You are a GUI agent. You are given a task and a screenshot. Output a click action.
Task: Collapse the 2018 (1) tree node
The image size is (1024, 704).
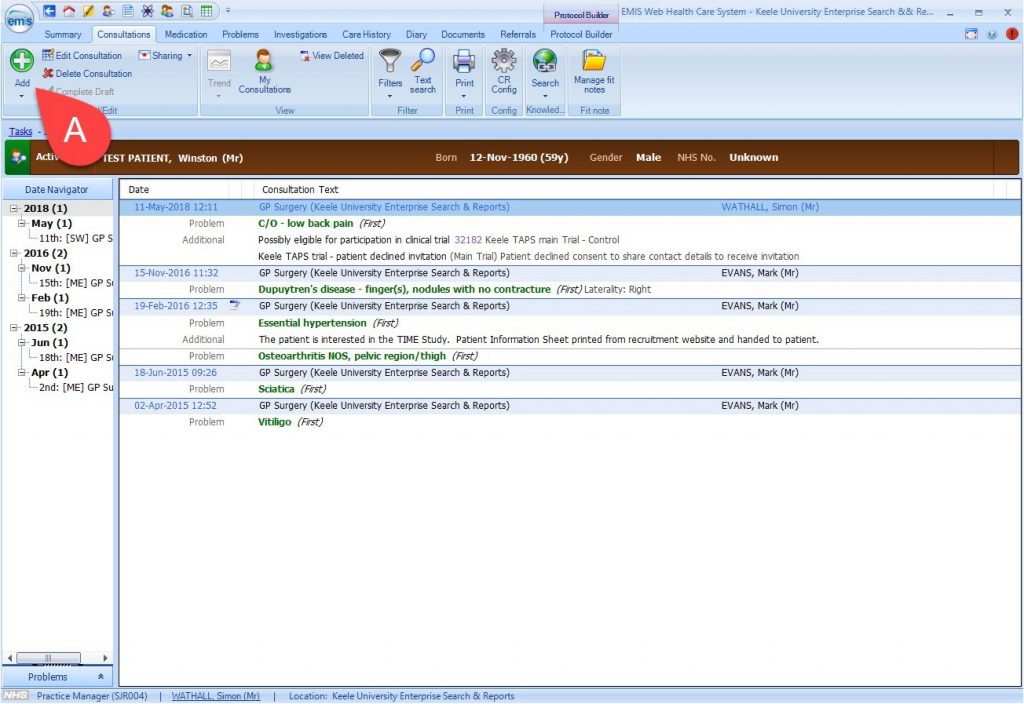point(14,208)
